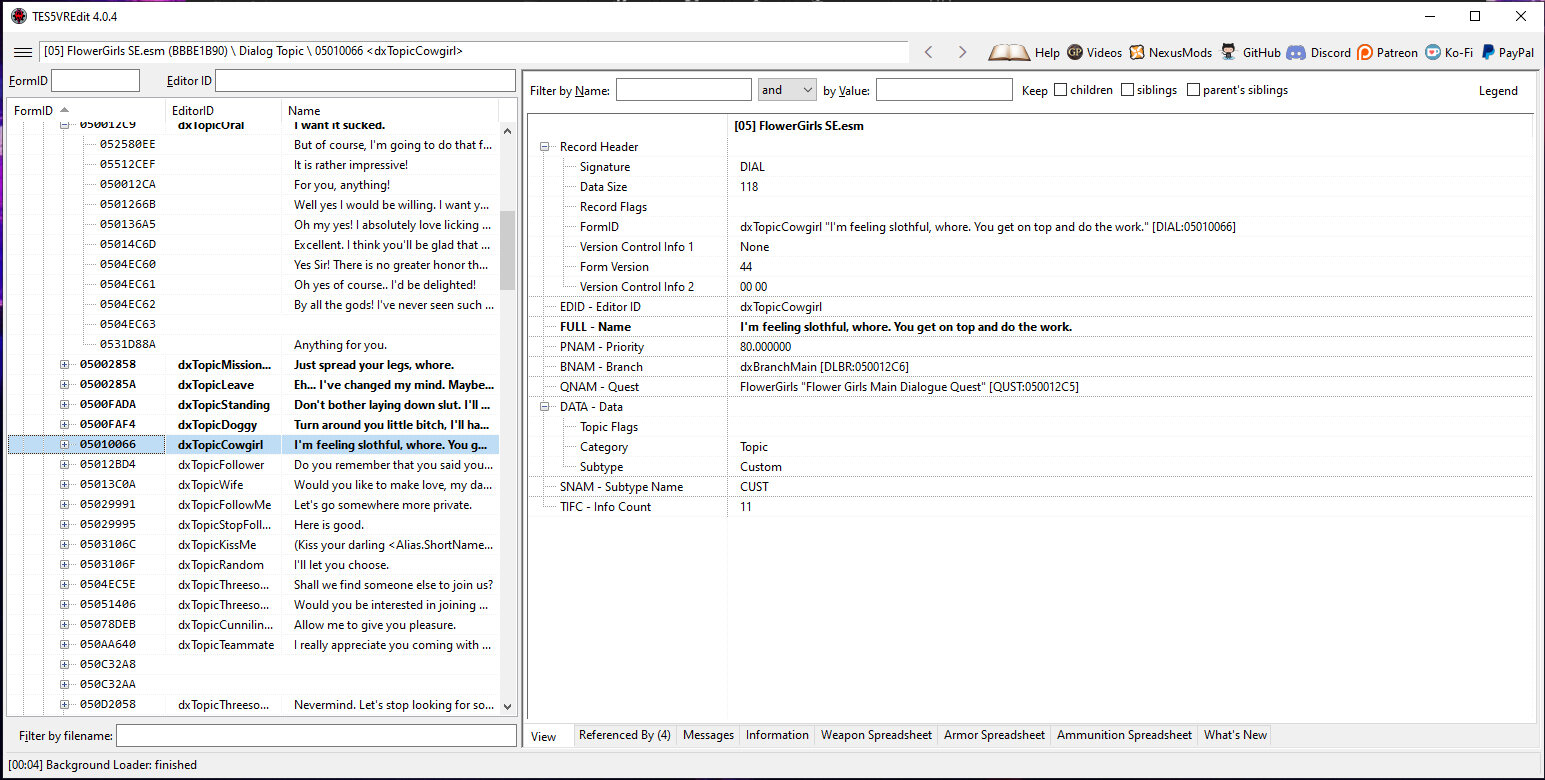Select row dxTopicKissMe 0503106C
Viewport: 1545px width, 780px height.
click(x=253, y=545)
